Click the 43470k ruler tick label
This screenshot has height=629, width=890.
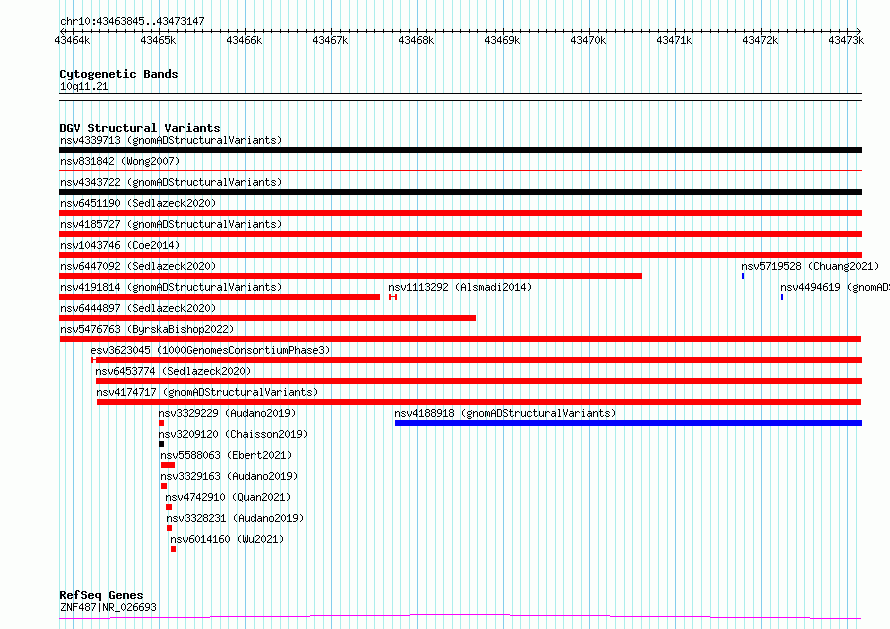tap(588, 40)
